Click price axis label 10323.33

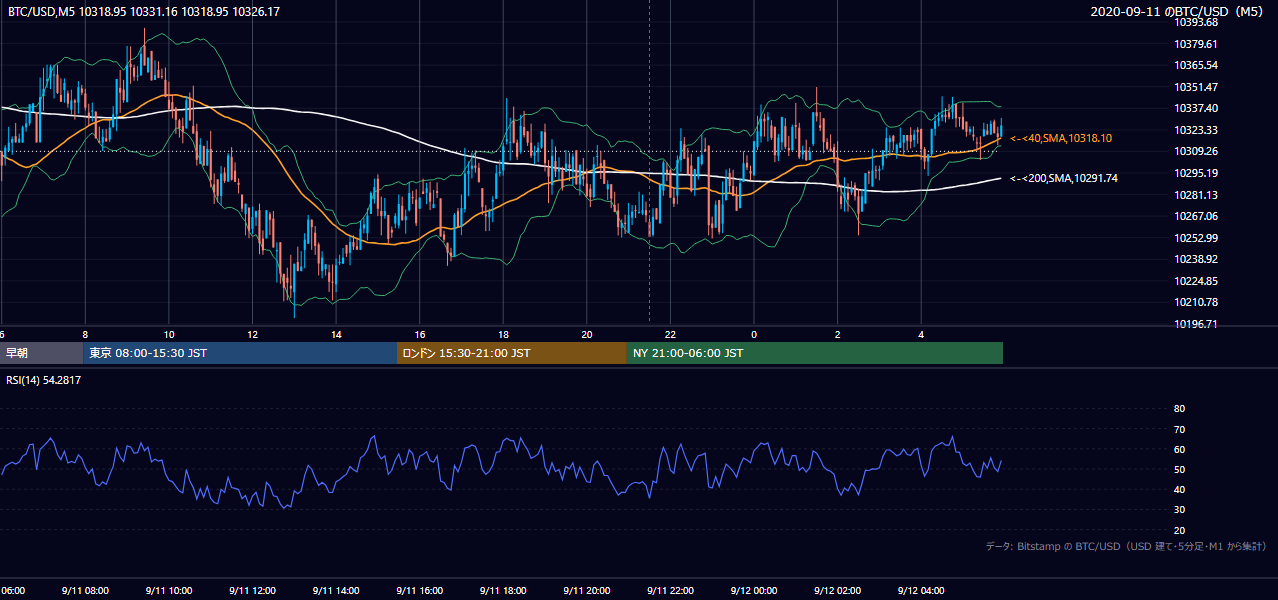1196,130
